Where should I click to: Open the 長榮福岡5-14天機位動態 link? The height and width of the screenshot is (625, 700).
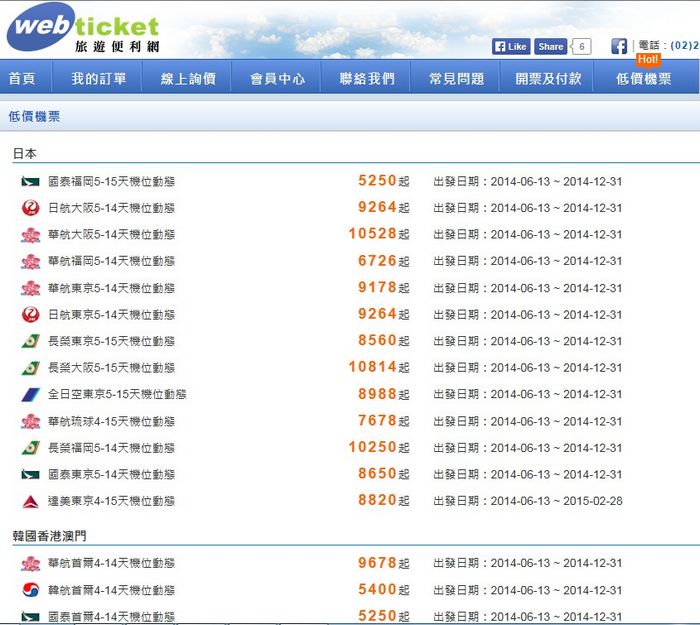111,448
